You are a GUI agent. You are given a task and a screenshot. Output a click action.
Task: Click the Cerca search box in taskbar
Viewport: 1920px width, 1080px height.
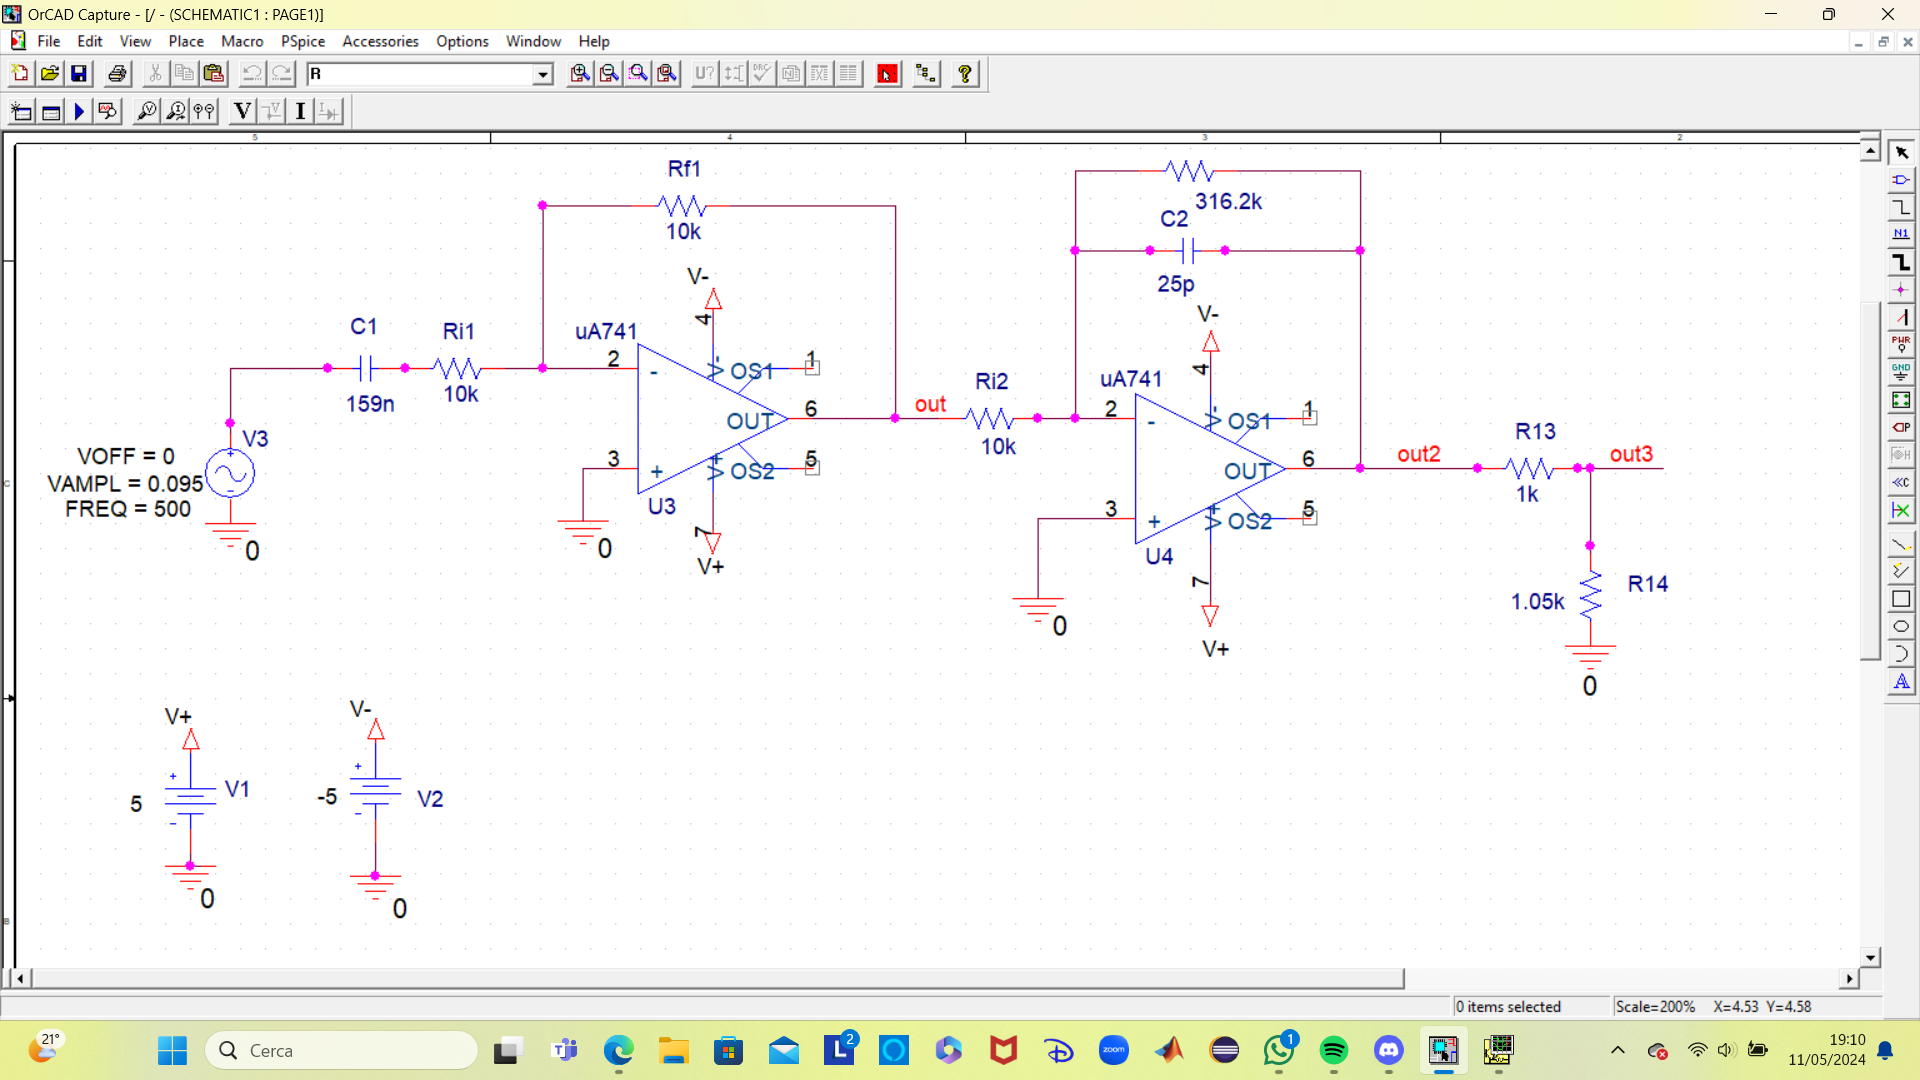click(x=342, y=1050)
